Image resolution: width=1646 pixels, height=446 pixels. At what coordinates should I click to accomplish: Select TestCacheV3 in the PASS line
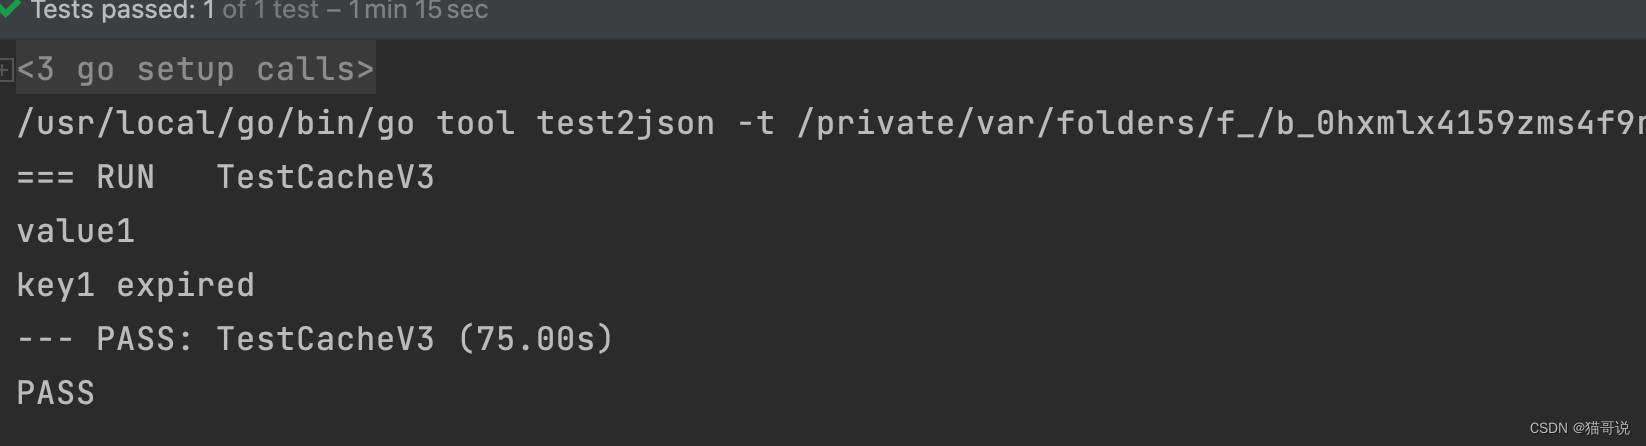[325, 339]
